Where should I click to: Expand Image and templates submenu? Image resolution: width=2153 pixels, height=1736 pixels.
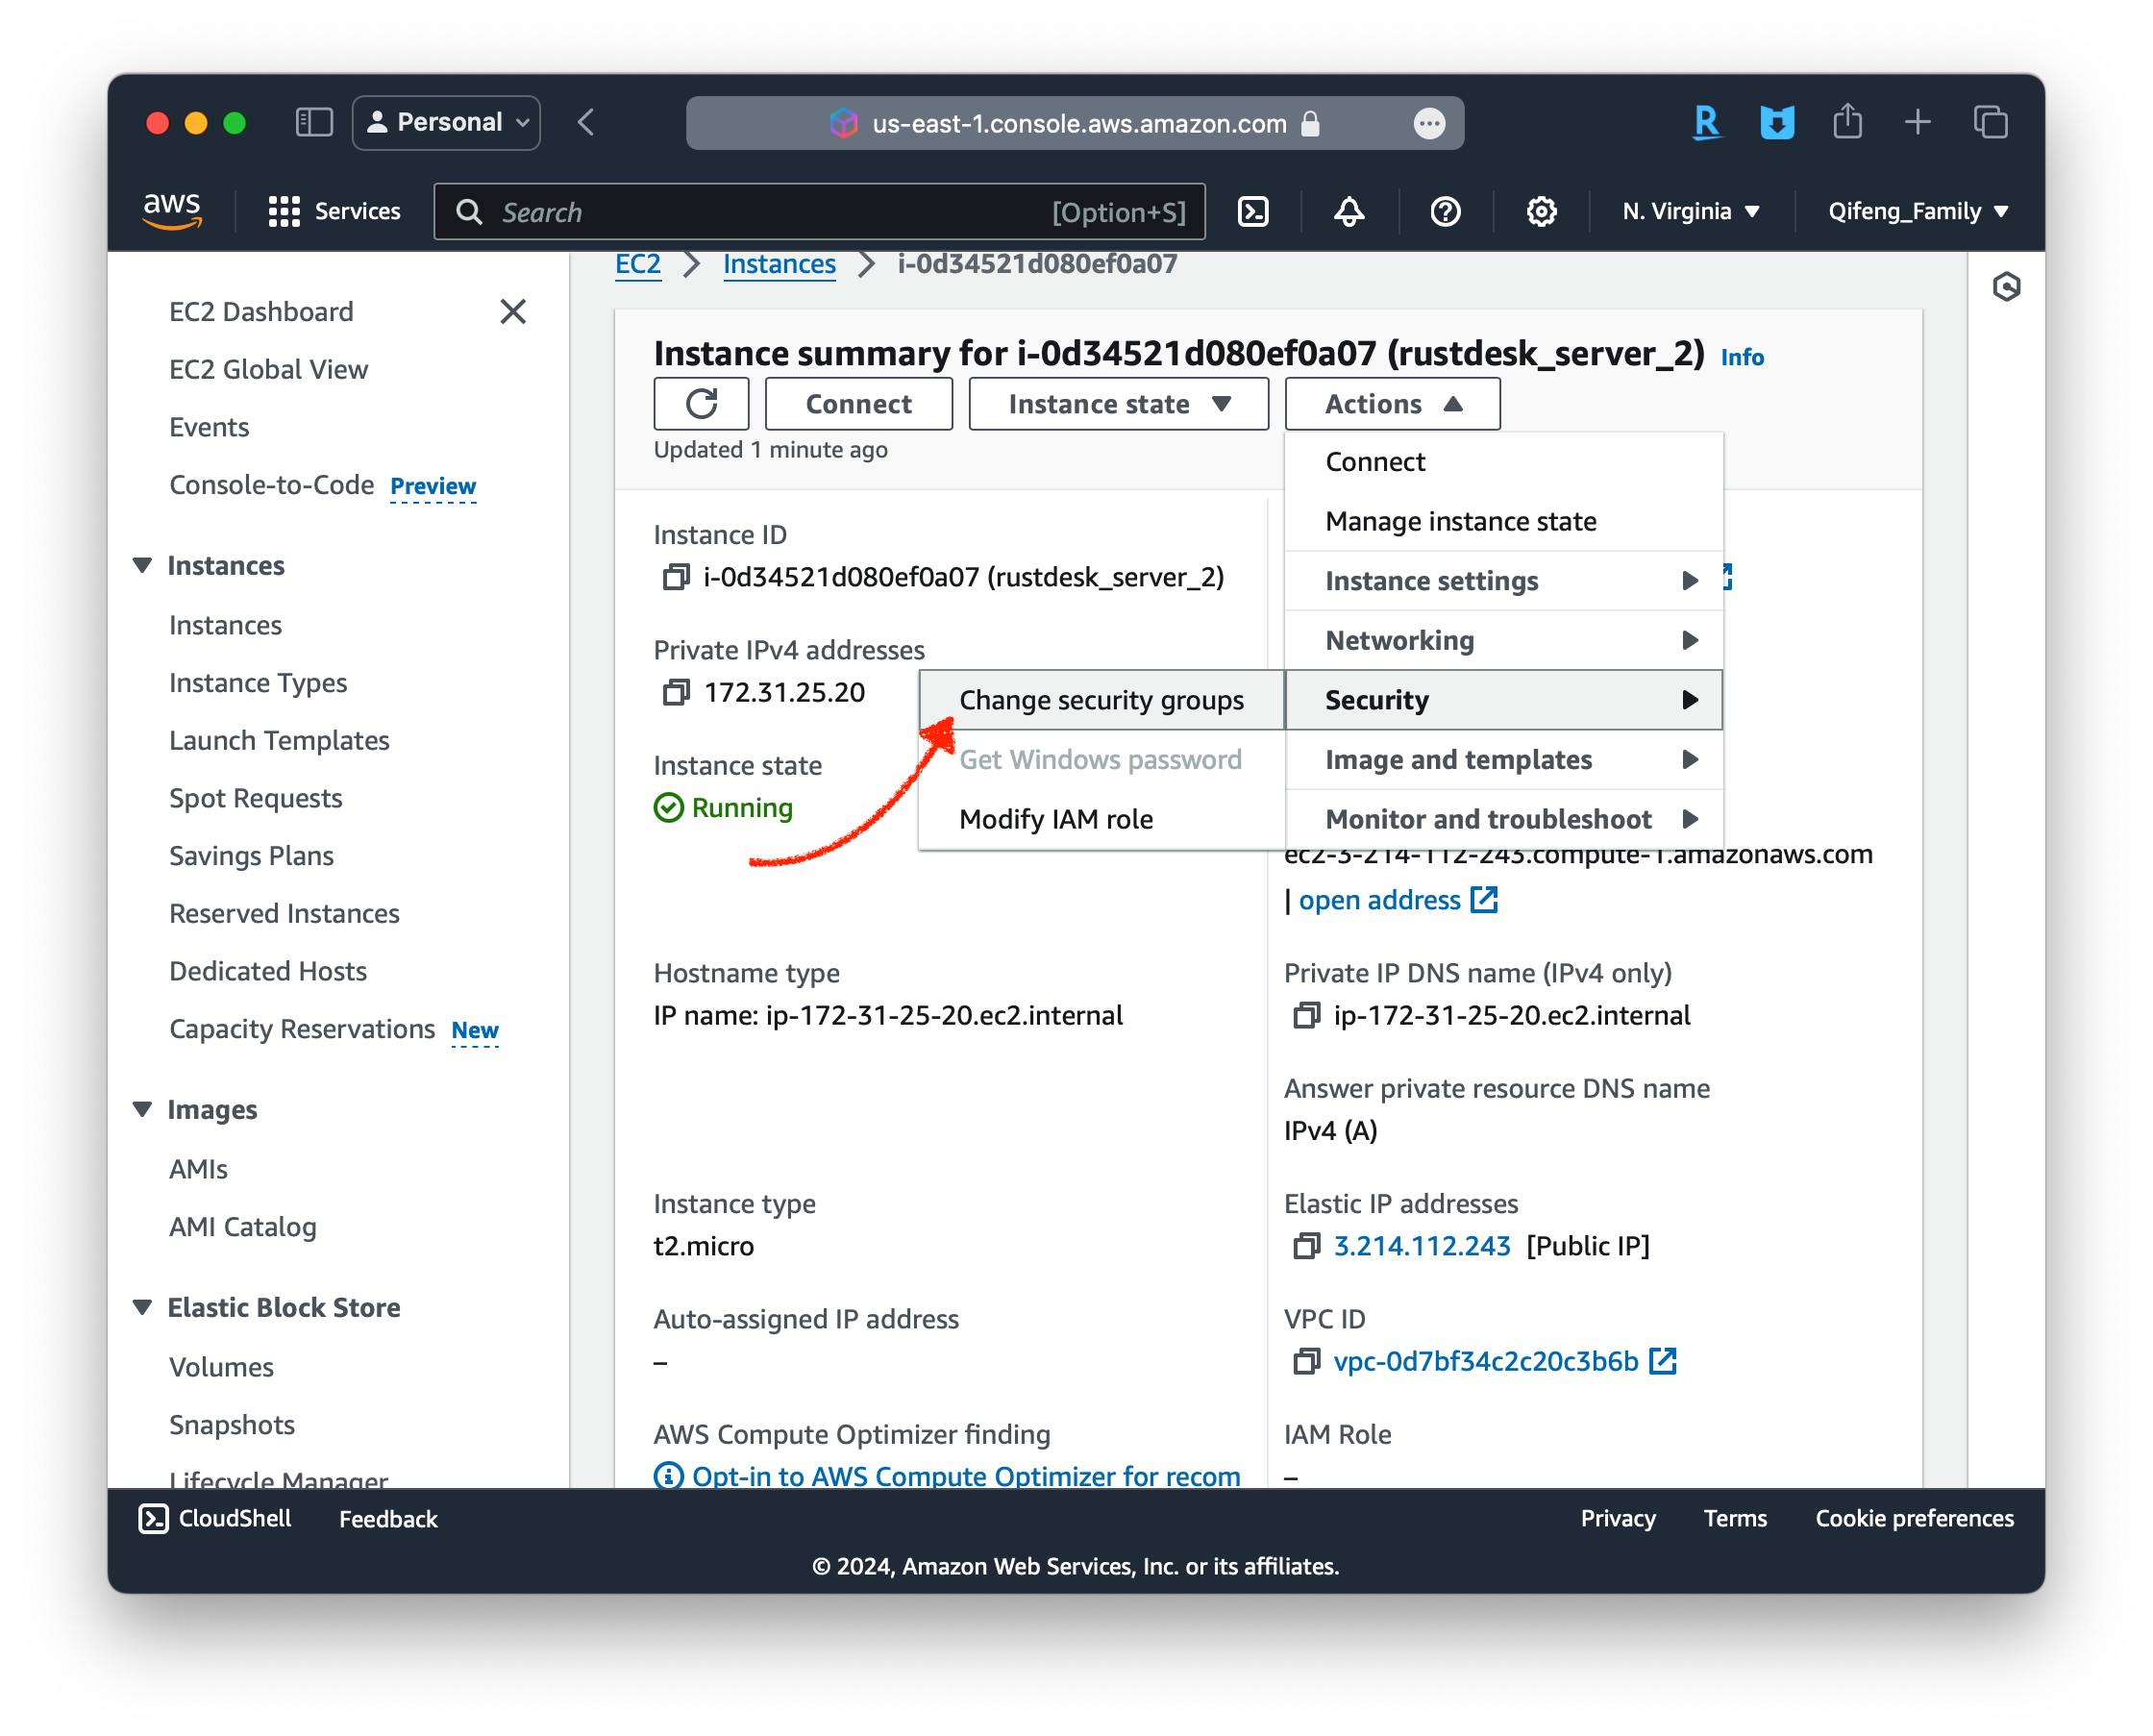click(1503, 760)
